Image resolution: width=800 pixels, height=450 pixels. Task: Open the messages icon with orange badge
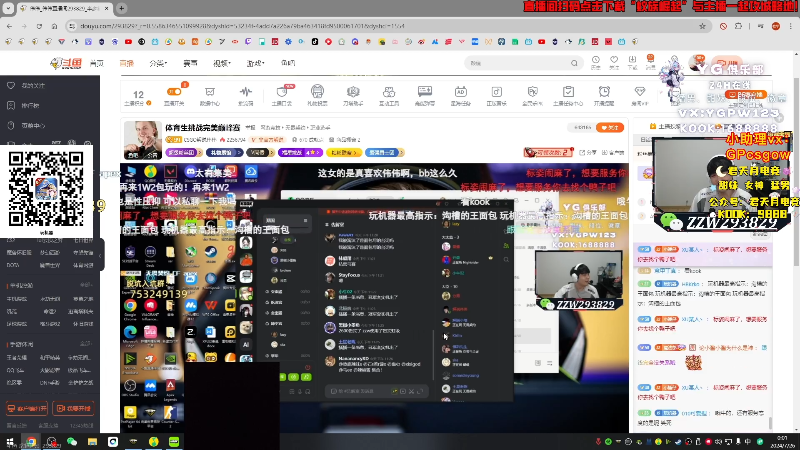pyautogui.click(x=651, y=62)
